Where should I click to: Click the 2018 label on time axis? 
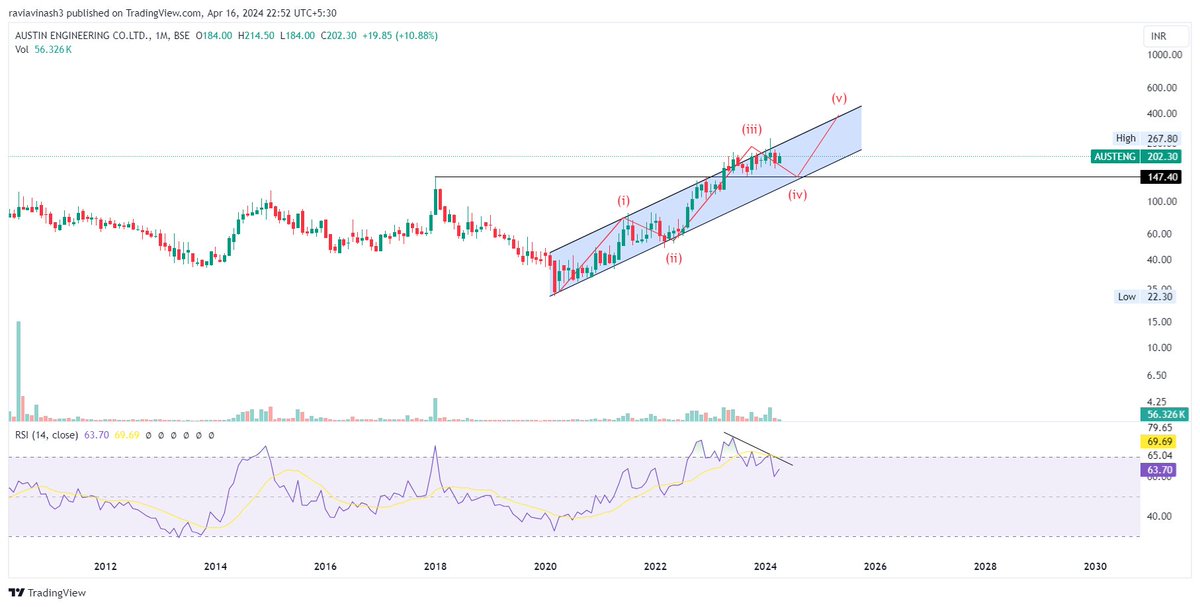pyautogui.click(x=435, y=566)
